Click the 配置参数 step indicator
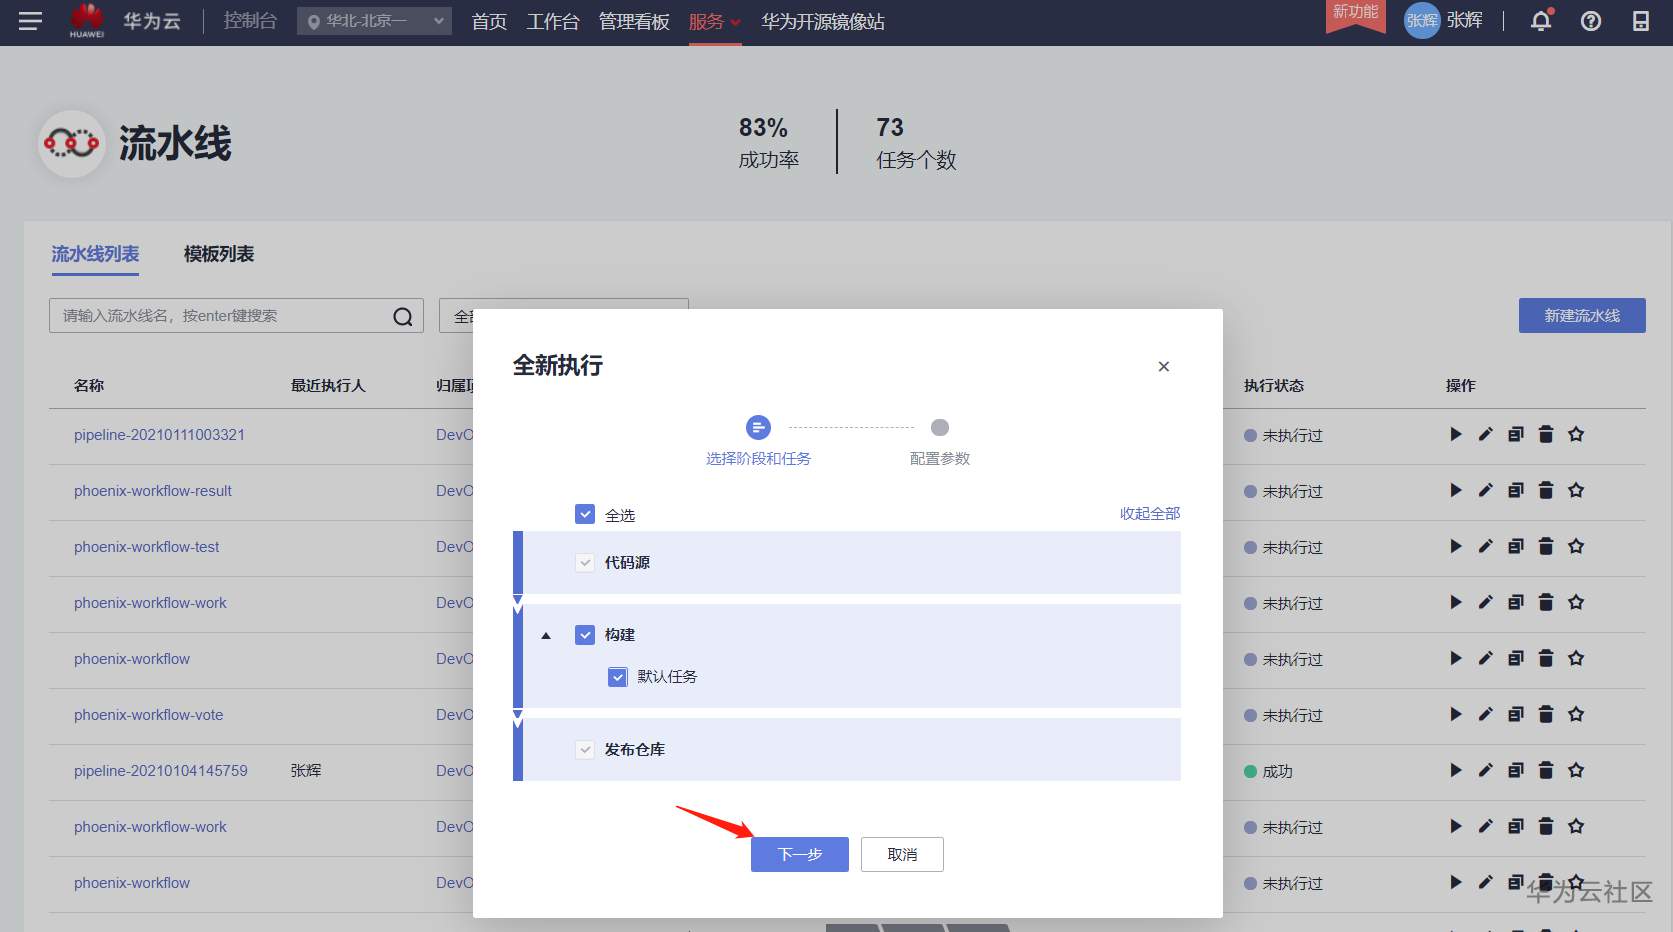This screenshot has height=932, width=1673. point(940,441)
